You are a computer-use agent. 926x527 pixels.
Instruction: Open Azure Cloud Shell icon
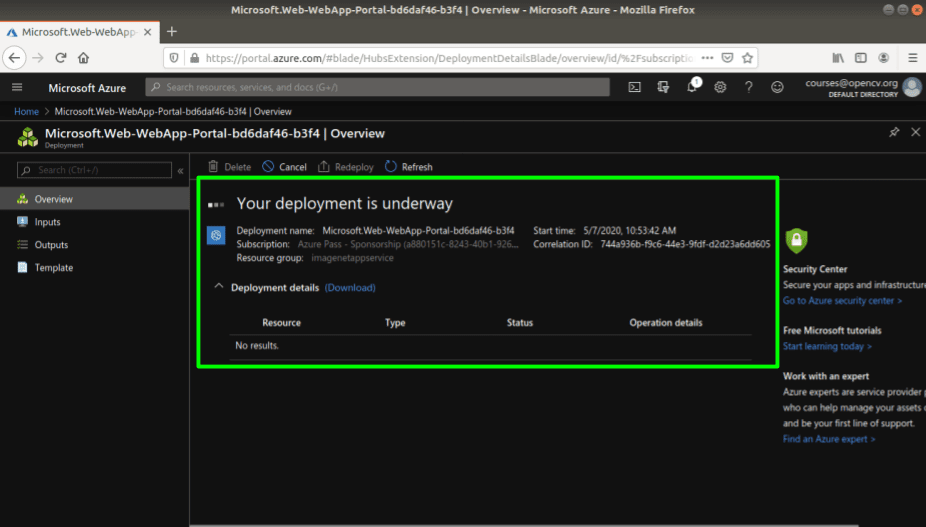634,87
